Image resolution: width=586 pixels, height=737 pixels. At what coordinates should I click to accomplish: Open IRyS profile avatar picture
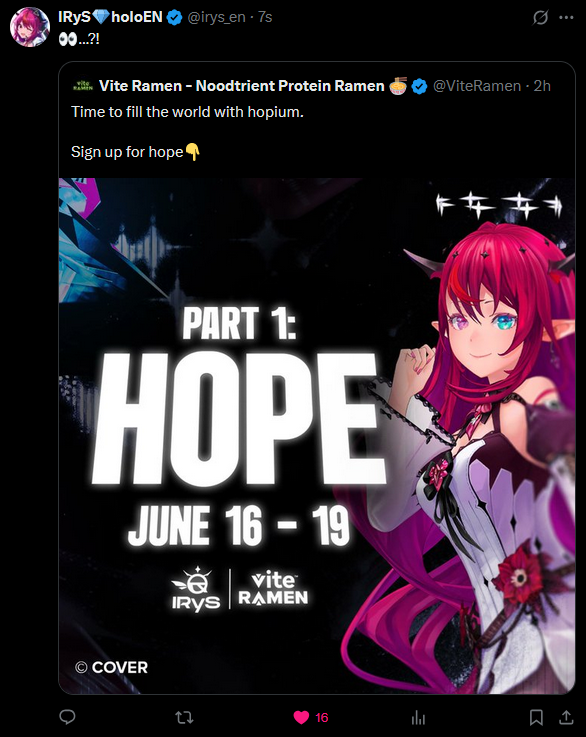click(x=30, y=27)
